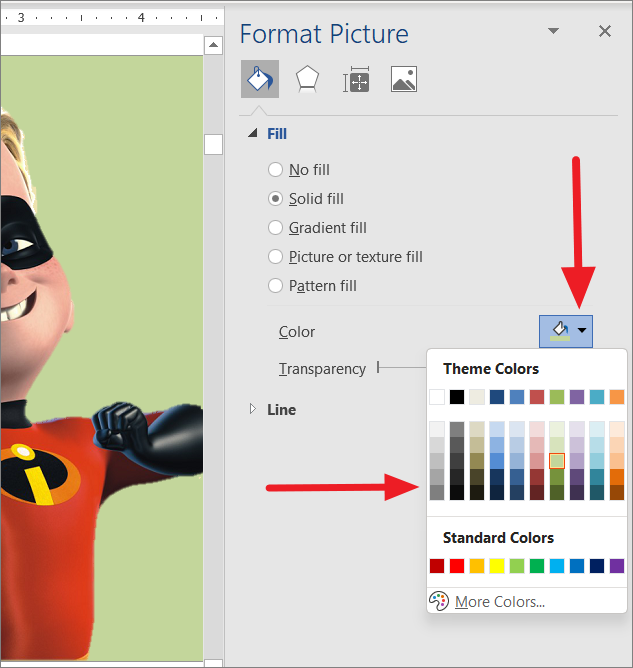
Task: Click the Transparency slider track
Action: (x=402, y=367)
